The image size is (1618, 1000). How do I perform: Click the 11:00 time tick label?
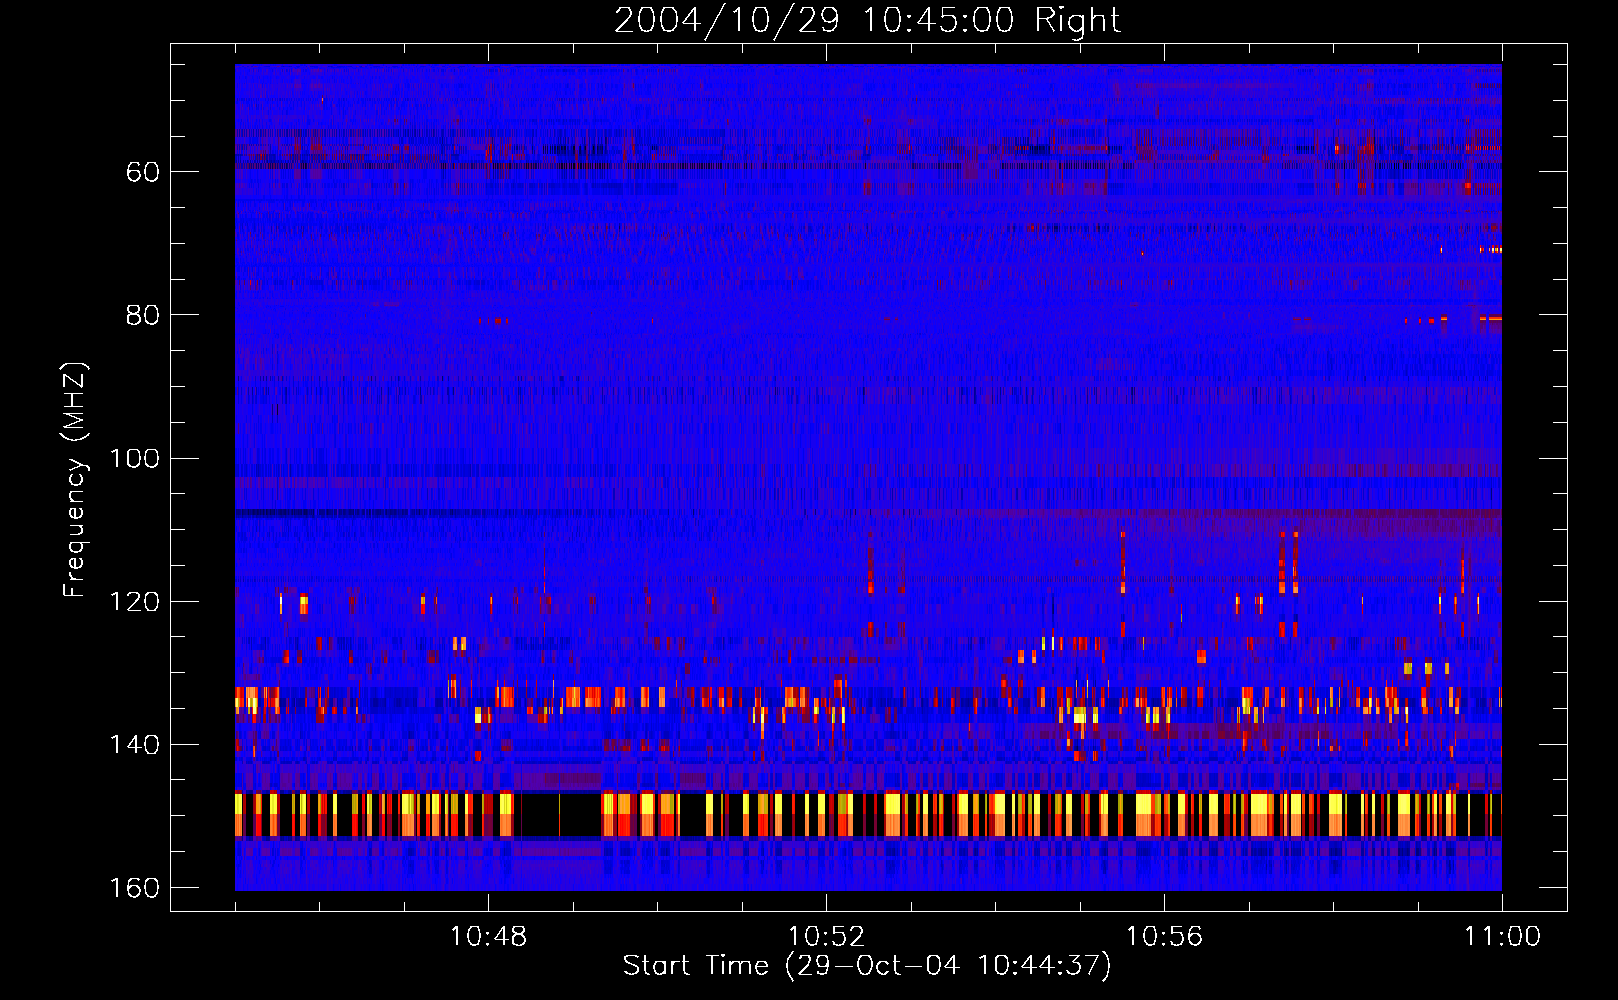(x=1502, y=937)
